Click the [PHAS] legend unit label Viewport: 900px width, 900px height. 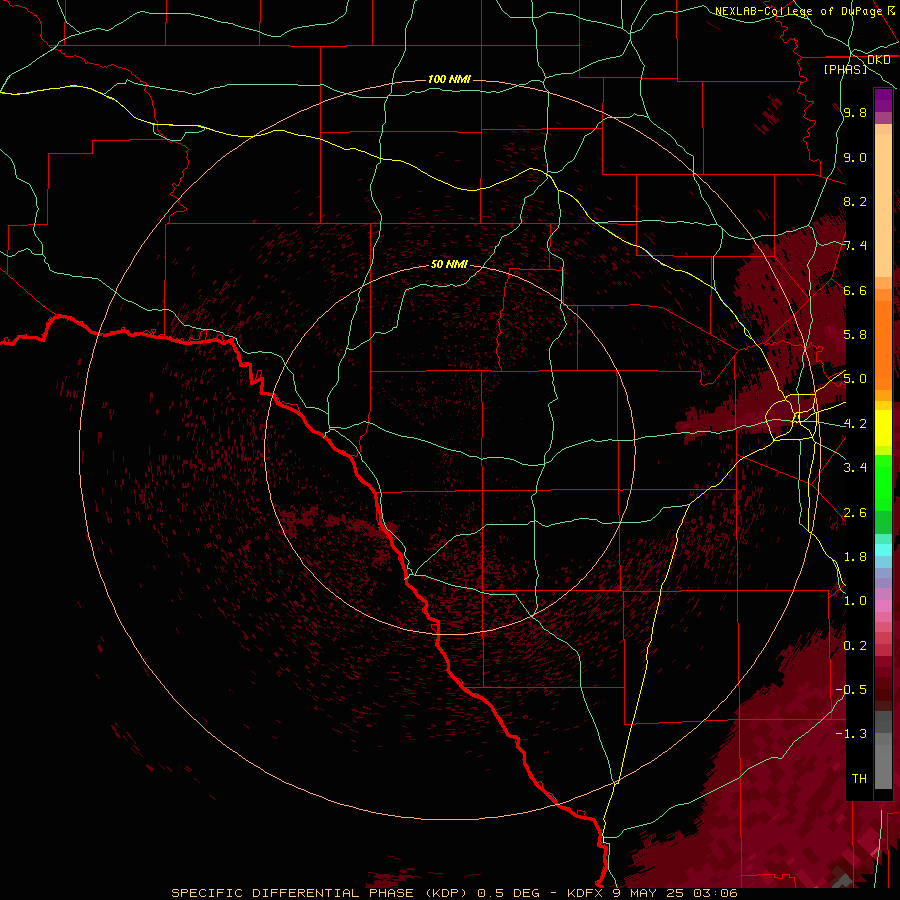[845, 70]
